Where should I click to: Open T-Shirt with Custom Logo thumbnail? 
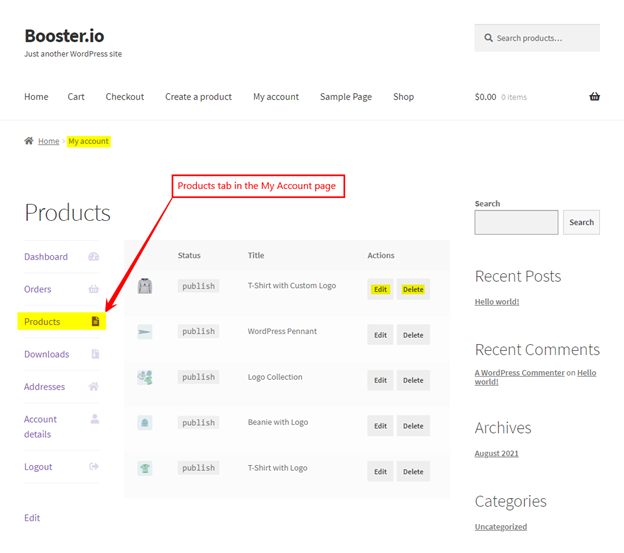click(145, 286)
